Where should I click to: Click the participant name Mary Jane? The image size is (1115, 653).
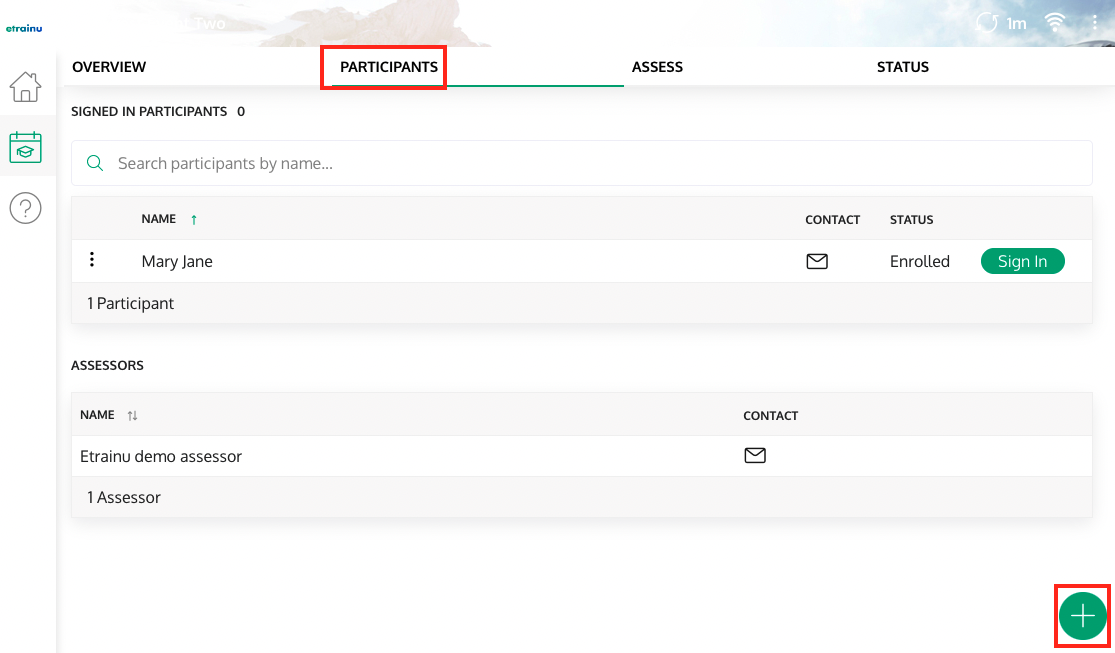(x=177, y=262)
